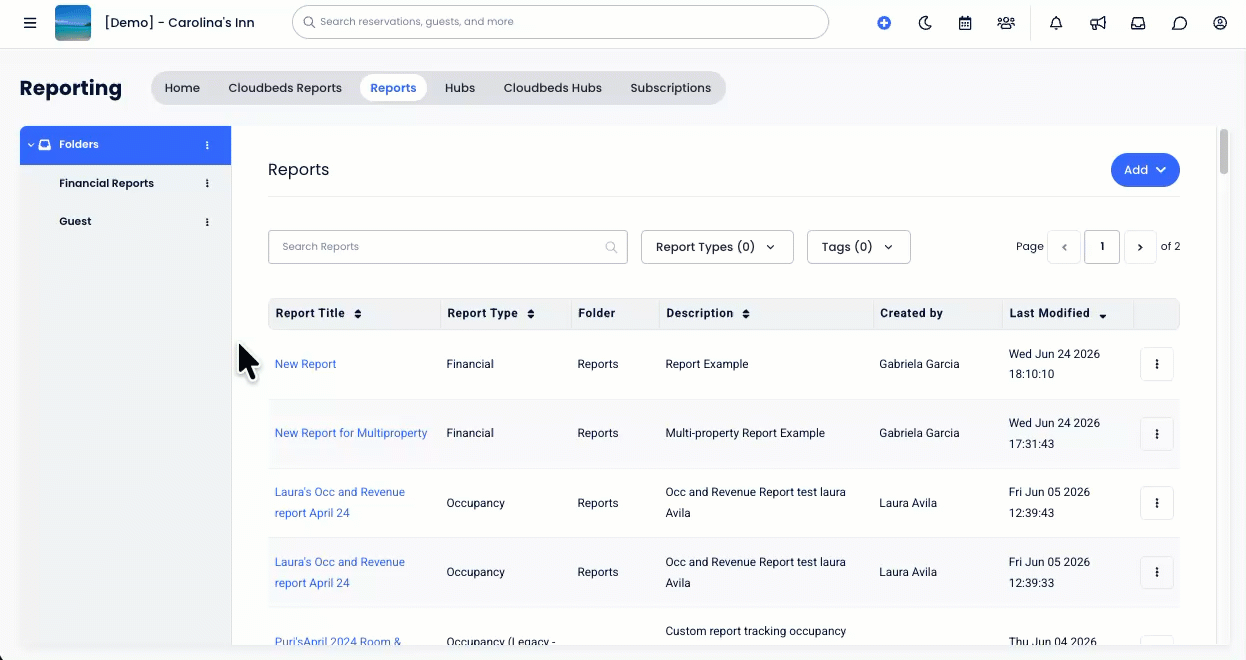Open Folders three-dot options menu
This screenshot has width=1246, height=660.
point(207,145)
